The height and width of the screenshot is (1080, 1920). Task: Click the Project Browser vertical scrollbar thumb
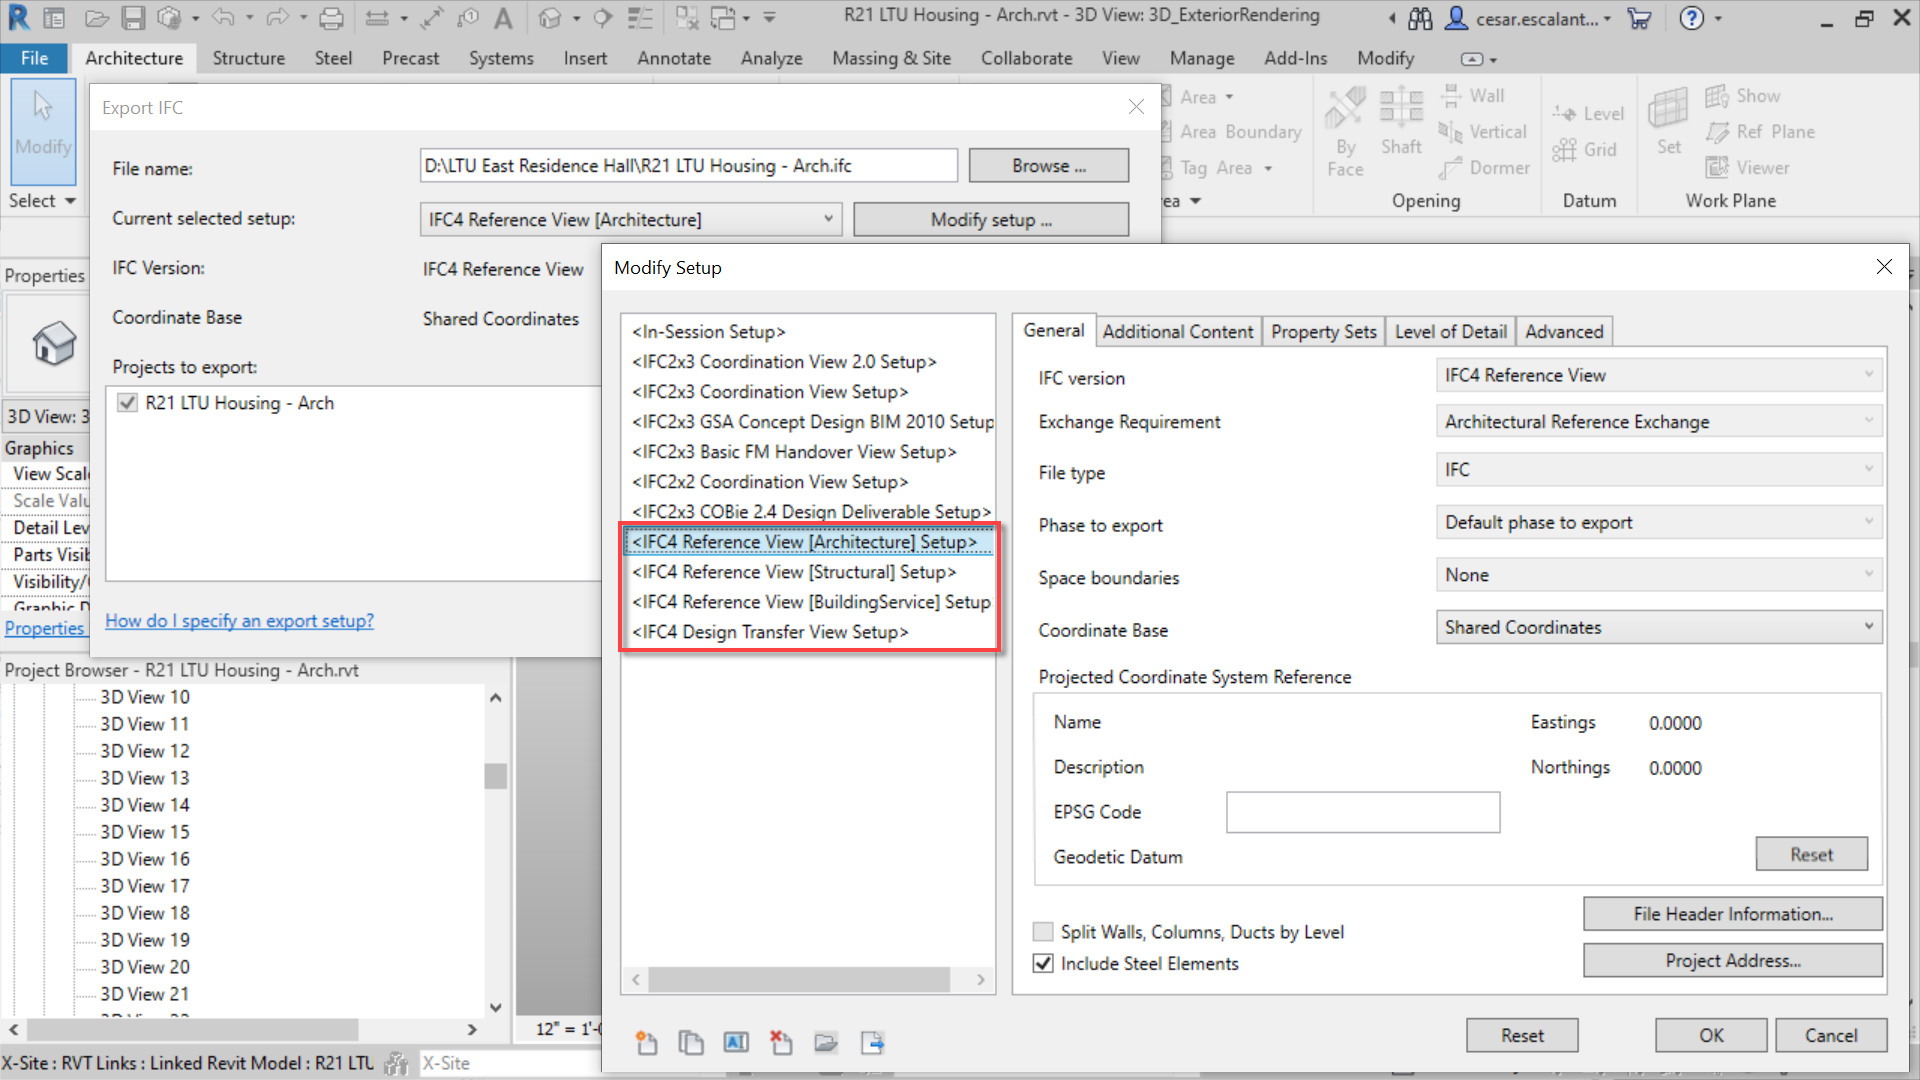(495, 776)
